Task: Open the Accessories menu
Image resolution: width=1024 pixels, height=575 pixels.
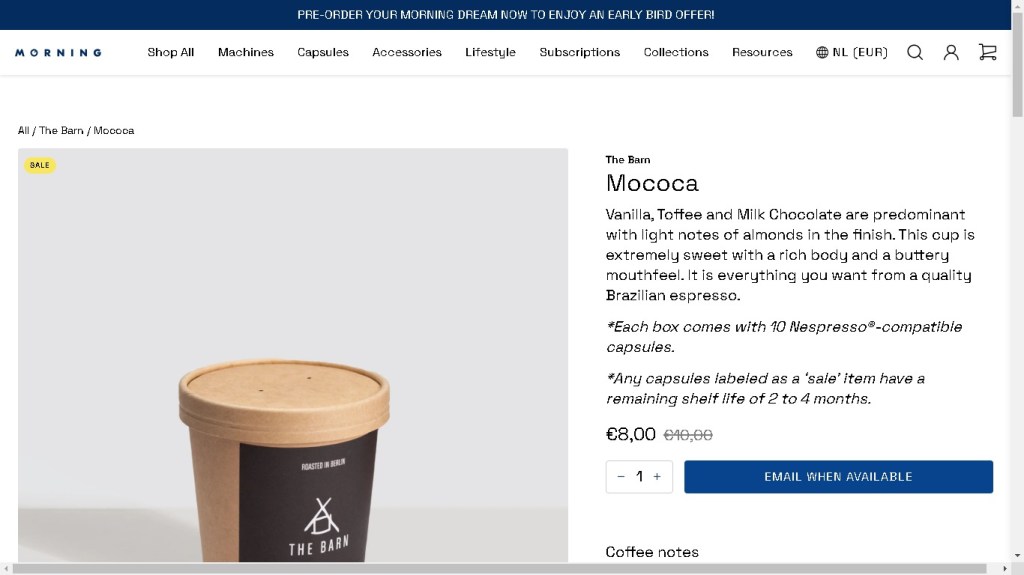Action: tap(407, 53)
